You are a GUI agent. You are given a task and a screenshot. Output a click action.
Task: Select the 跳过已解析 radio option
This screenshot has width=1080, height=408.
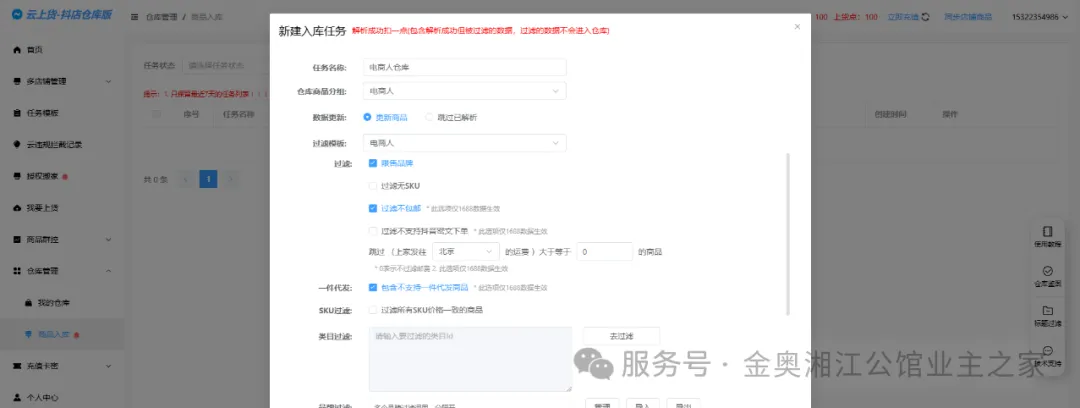click(430, 117)
